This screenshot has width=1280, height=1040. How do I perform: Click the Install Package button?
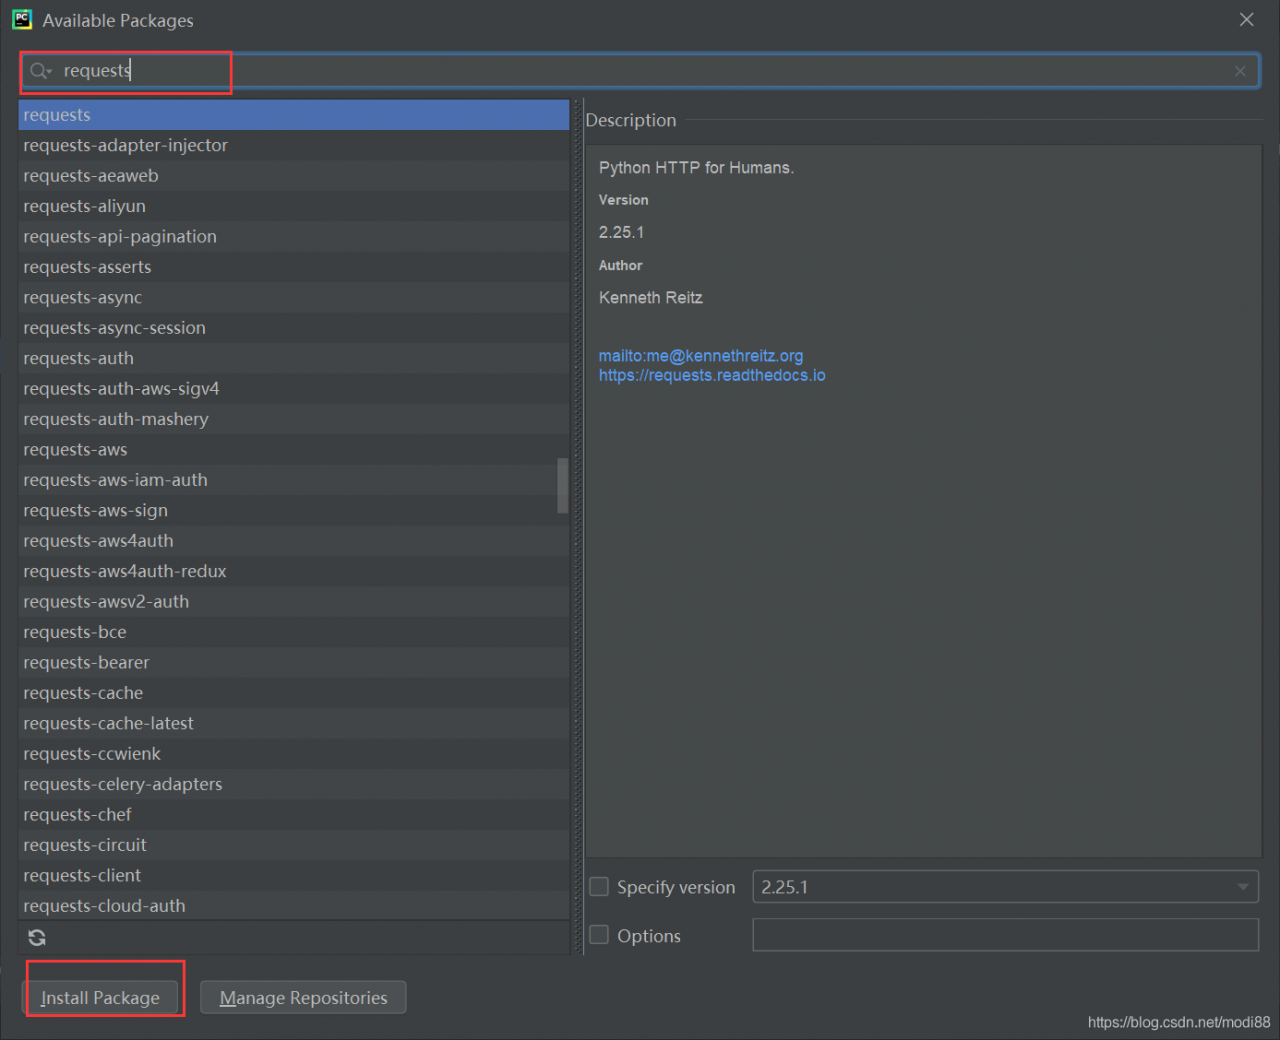[100, 998]
